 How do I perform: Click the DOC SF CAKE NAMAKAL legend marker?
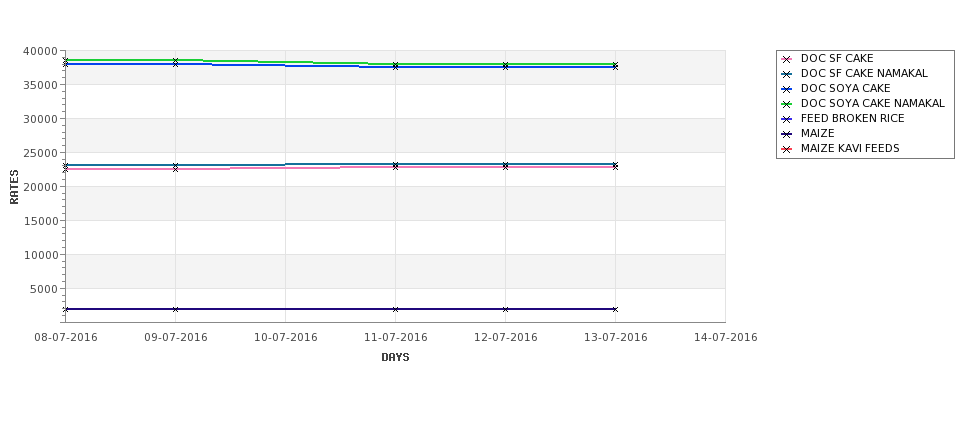786,74
